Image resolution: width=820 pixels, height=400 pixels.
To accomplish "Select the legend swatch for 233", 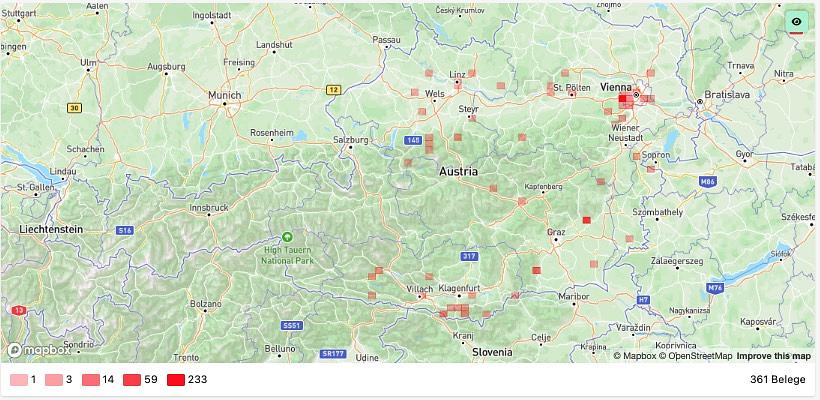I will pyautogui.click(x=176, y=380).
